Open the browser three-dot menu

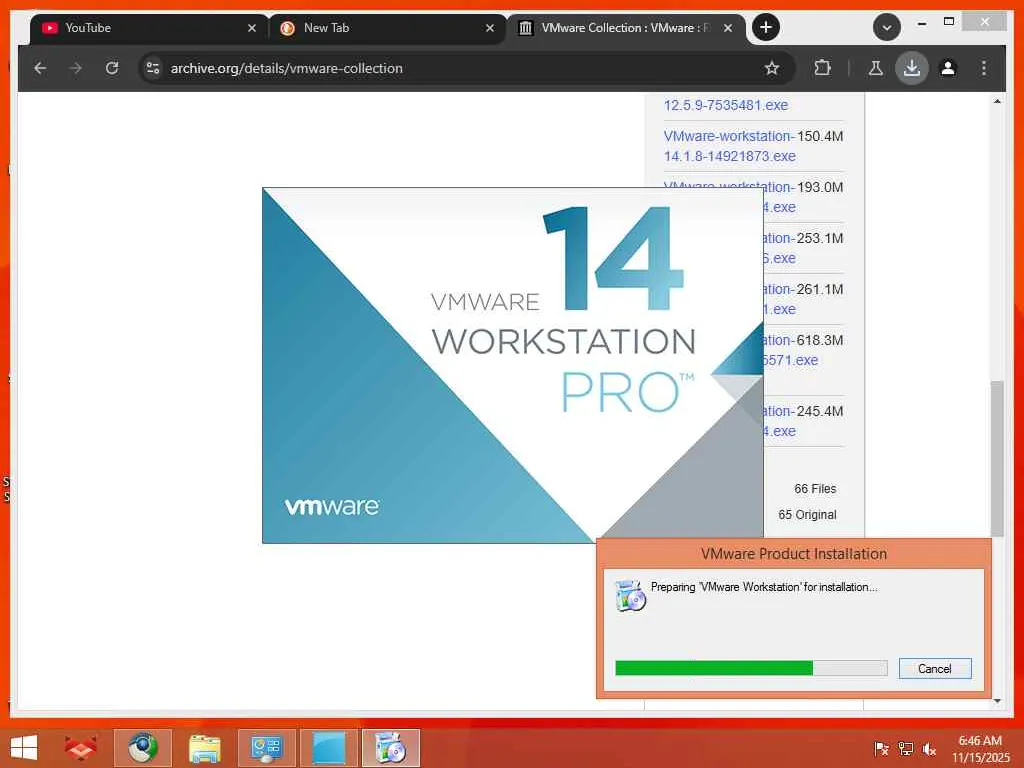(x=984, y=68)
